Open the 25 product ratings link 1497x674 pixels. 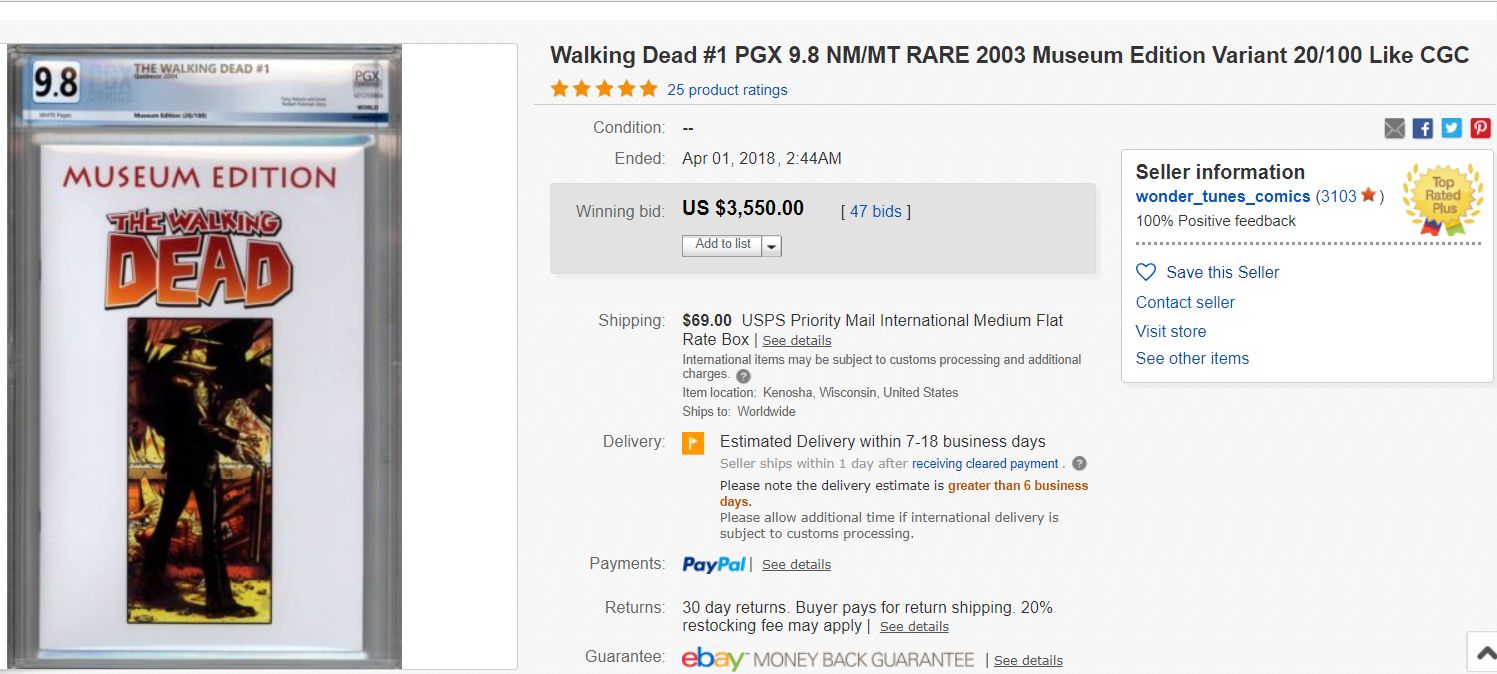pos(727,90)
